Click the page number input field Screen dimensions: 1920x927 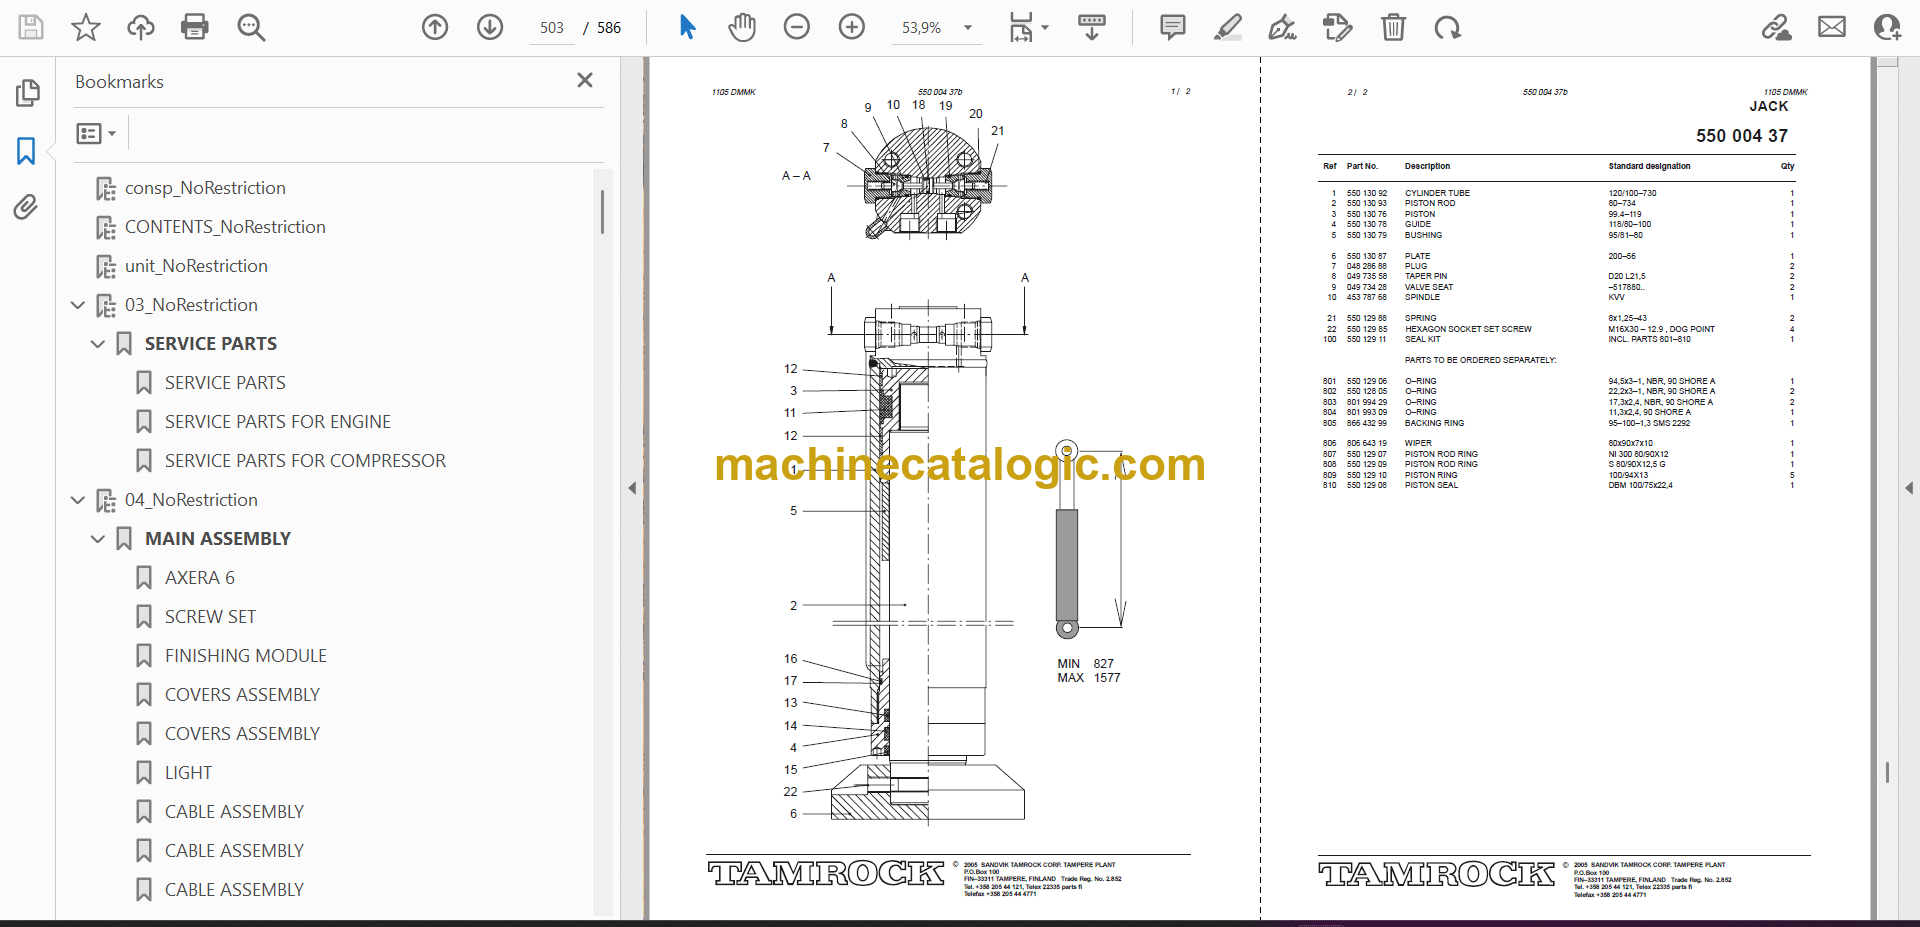[x=552, y=28]
